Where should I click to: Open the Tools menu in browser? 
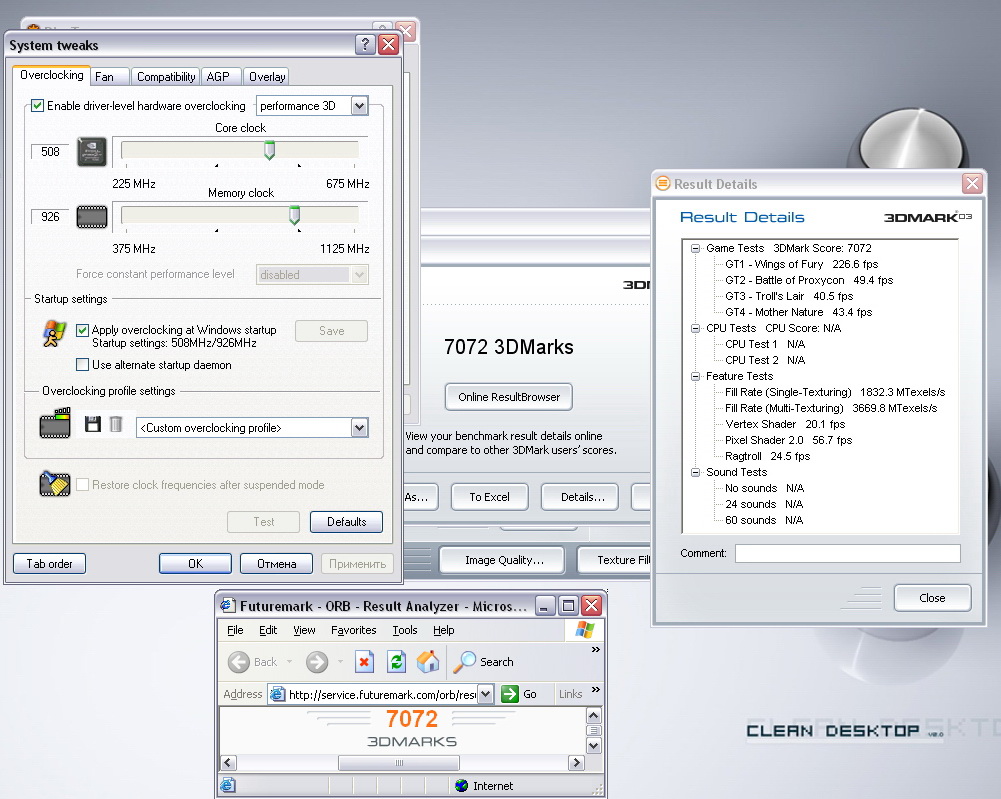[405, 630]
